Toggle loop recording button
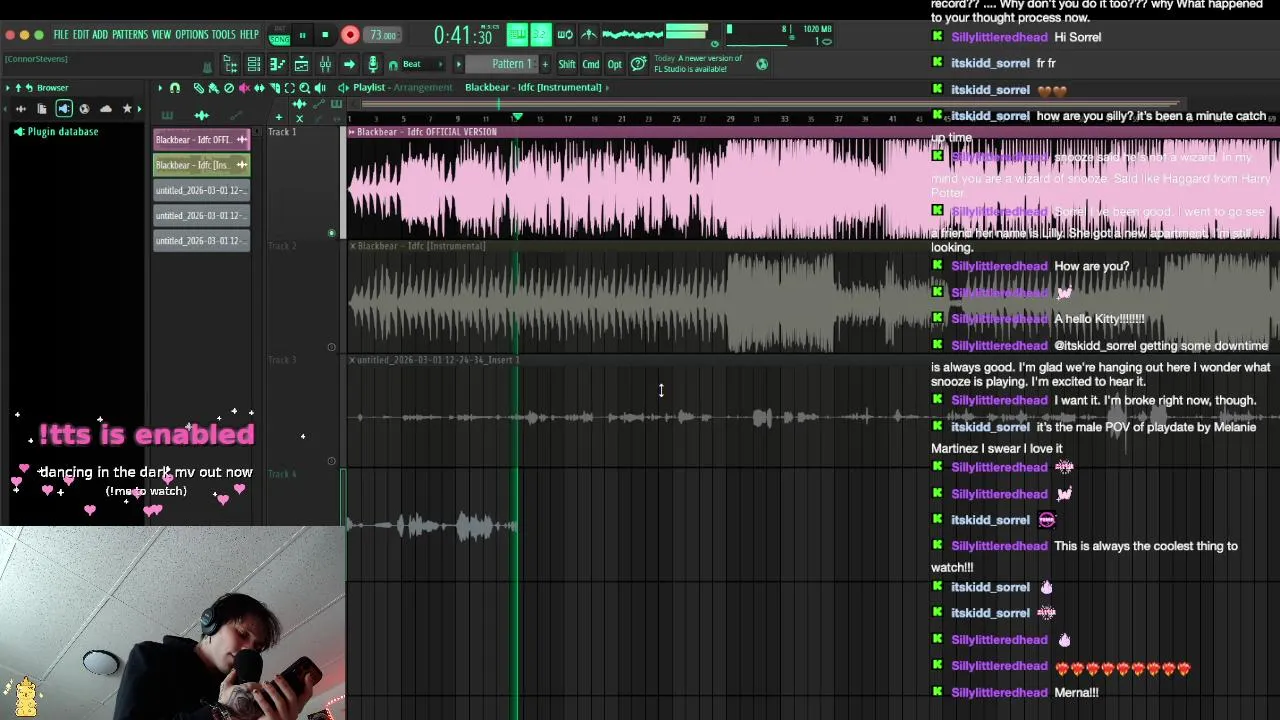 pos(565,35)
